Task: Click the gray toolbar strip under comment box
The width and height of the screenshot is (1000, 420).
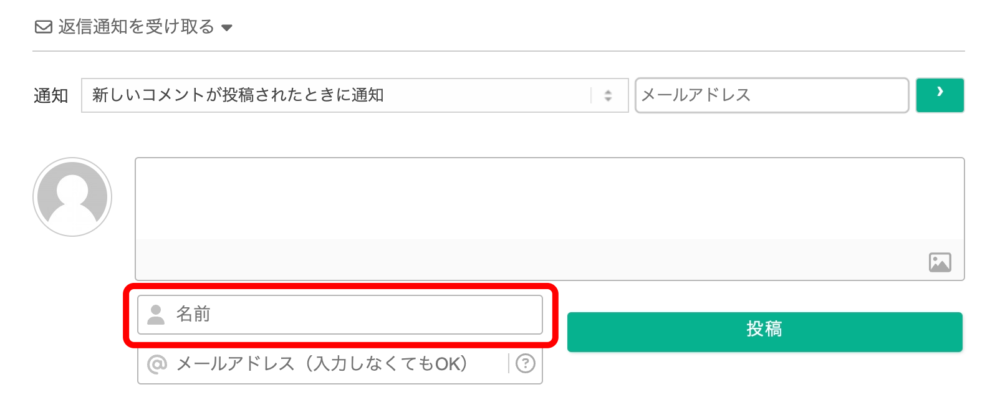Action: pos(549,260)
